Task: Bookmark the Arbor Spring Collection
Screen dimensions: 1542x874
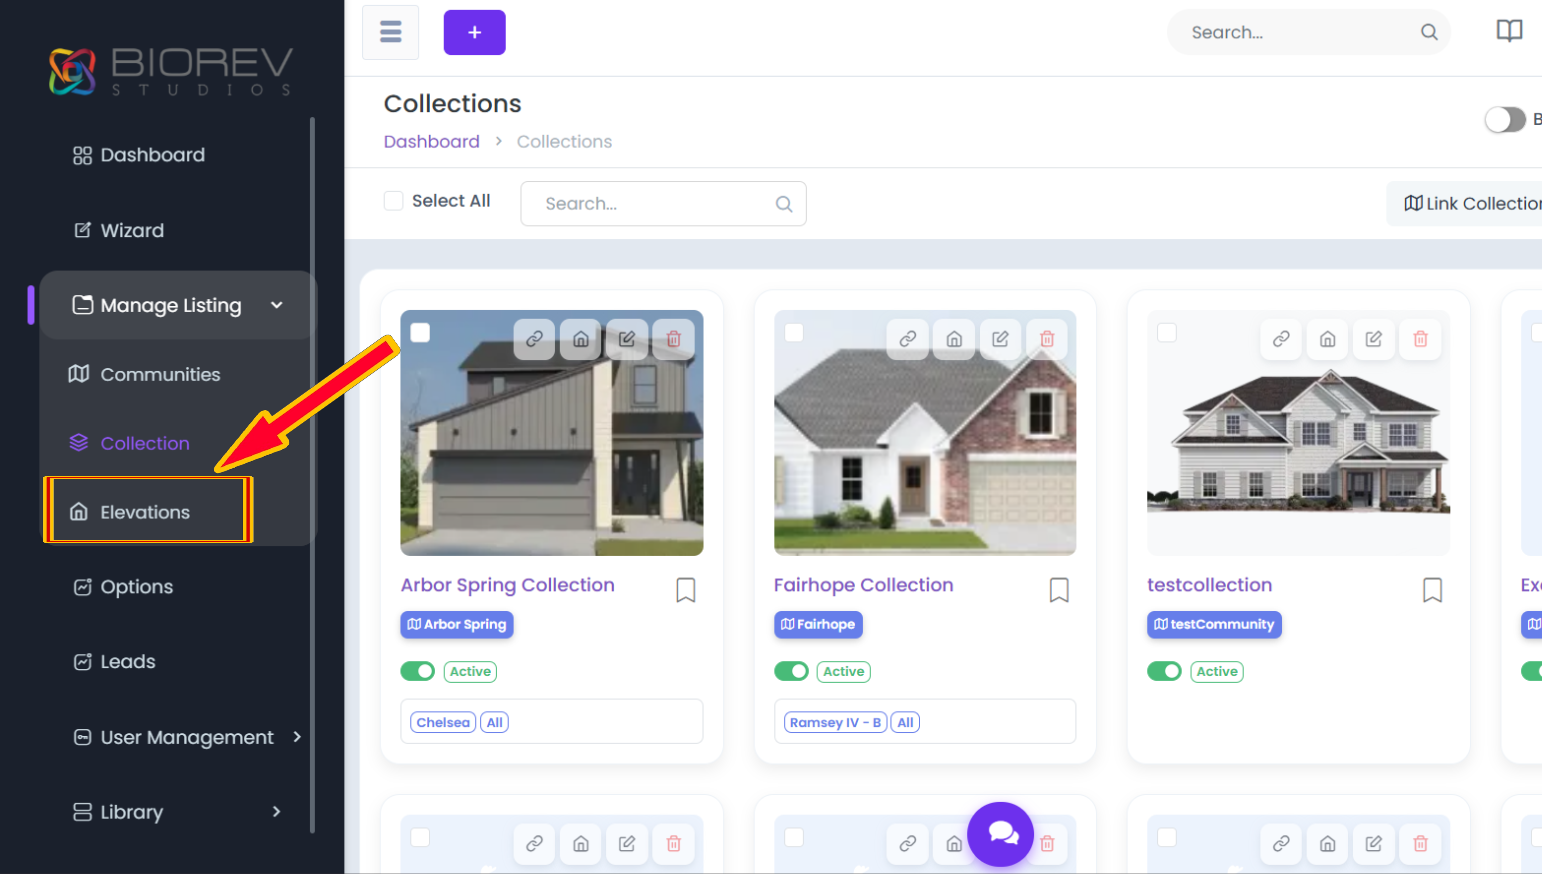Action: click(x=686, y=590)
